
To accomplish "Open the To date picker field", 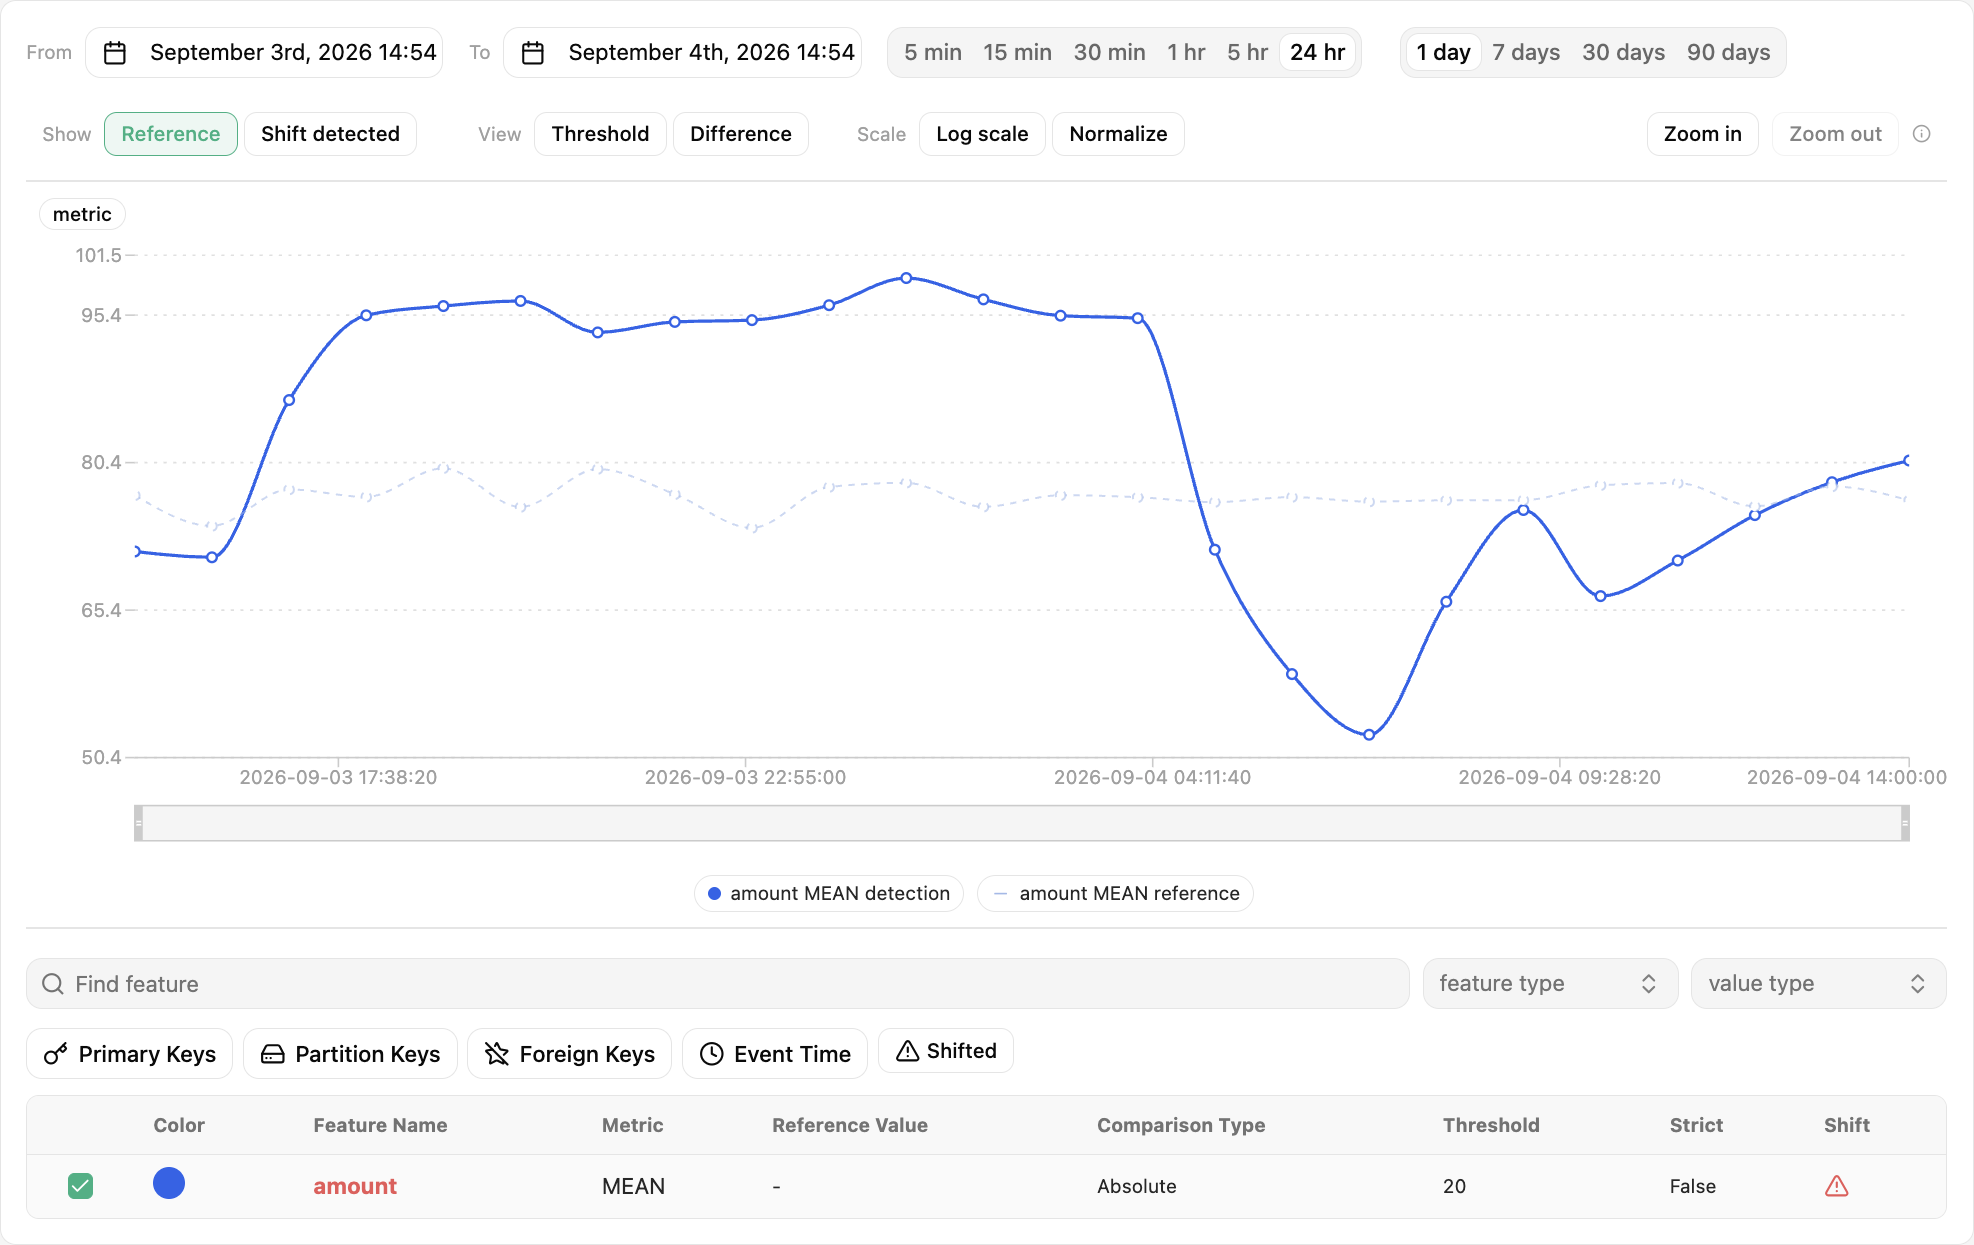I will coord(682,53).
